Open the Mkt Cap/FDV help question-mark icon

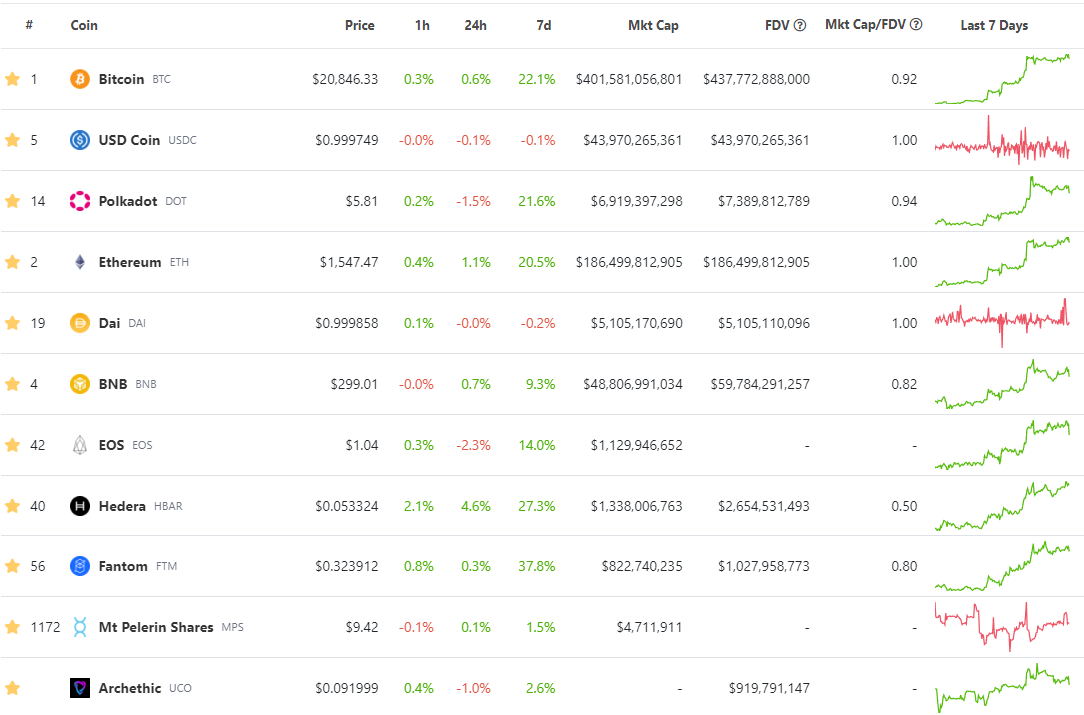tap(916, 24)
